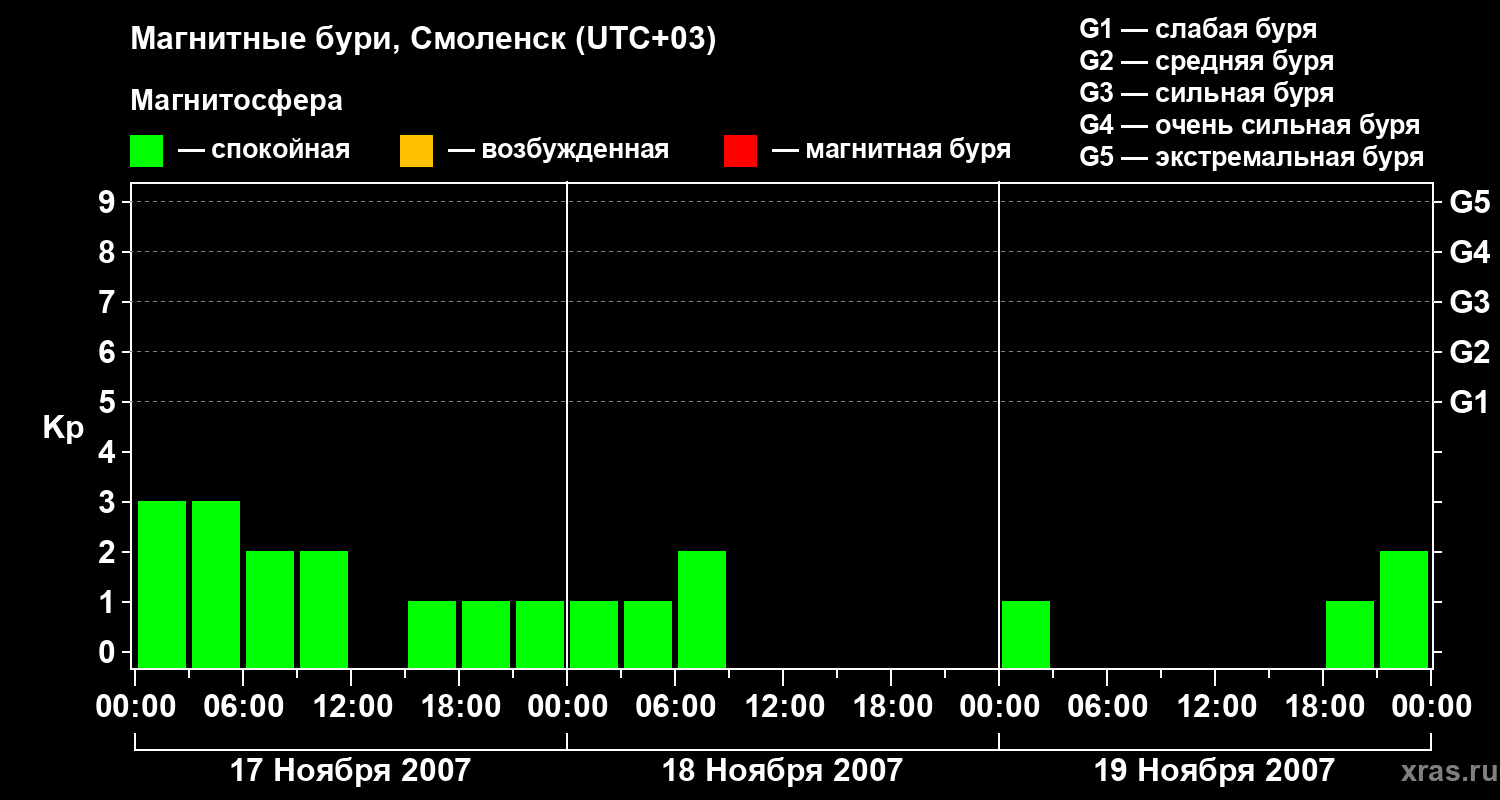Screen dimensions: 1500x800
Task: Click the G3 storm level label on right axis
Action: tap(1469, 303)
